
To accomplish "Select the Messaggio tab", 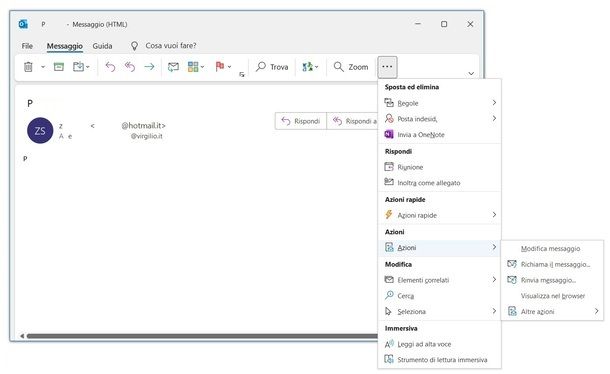I will point(65,46).
